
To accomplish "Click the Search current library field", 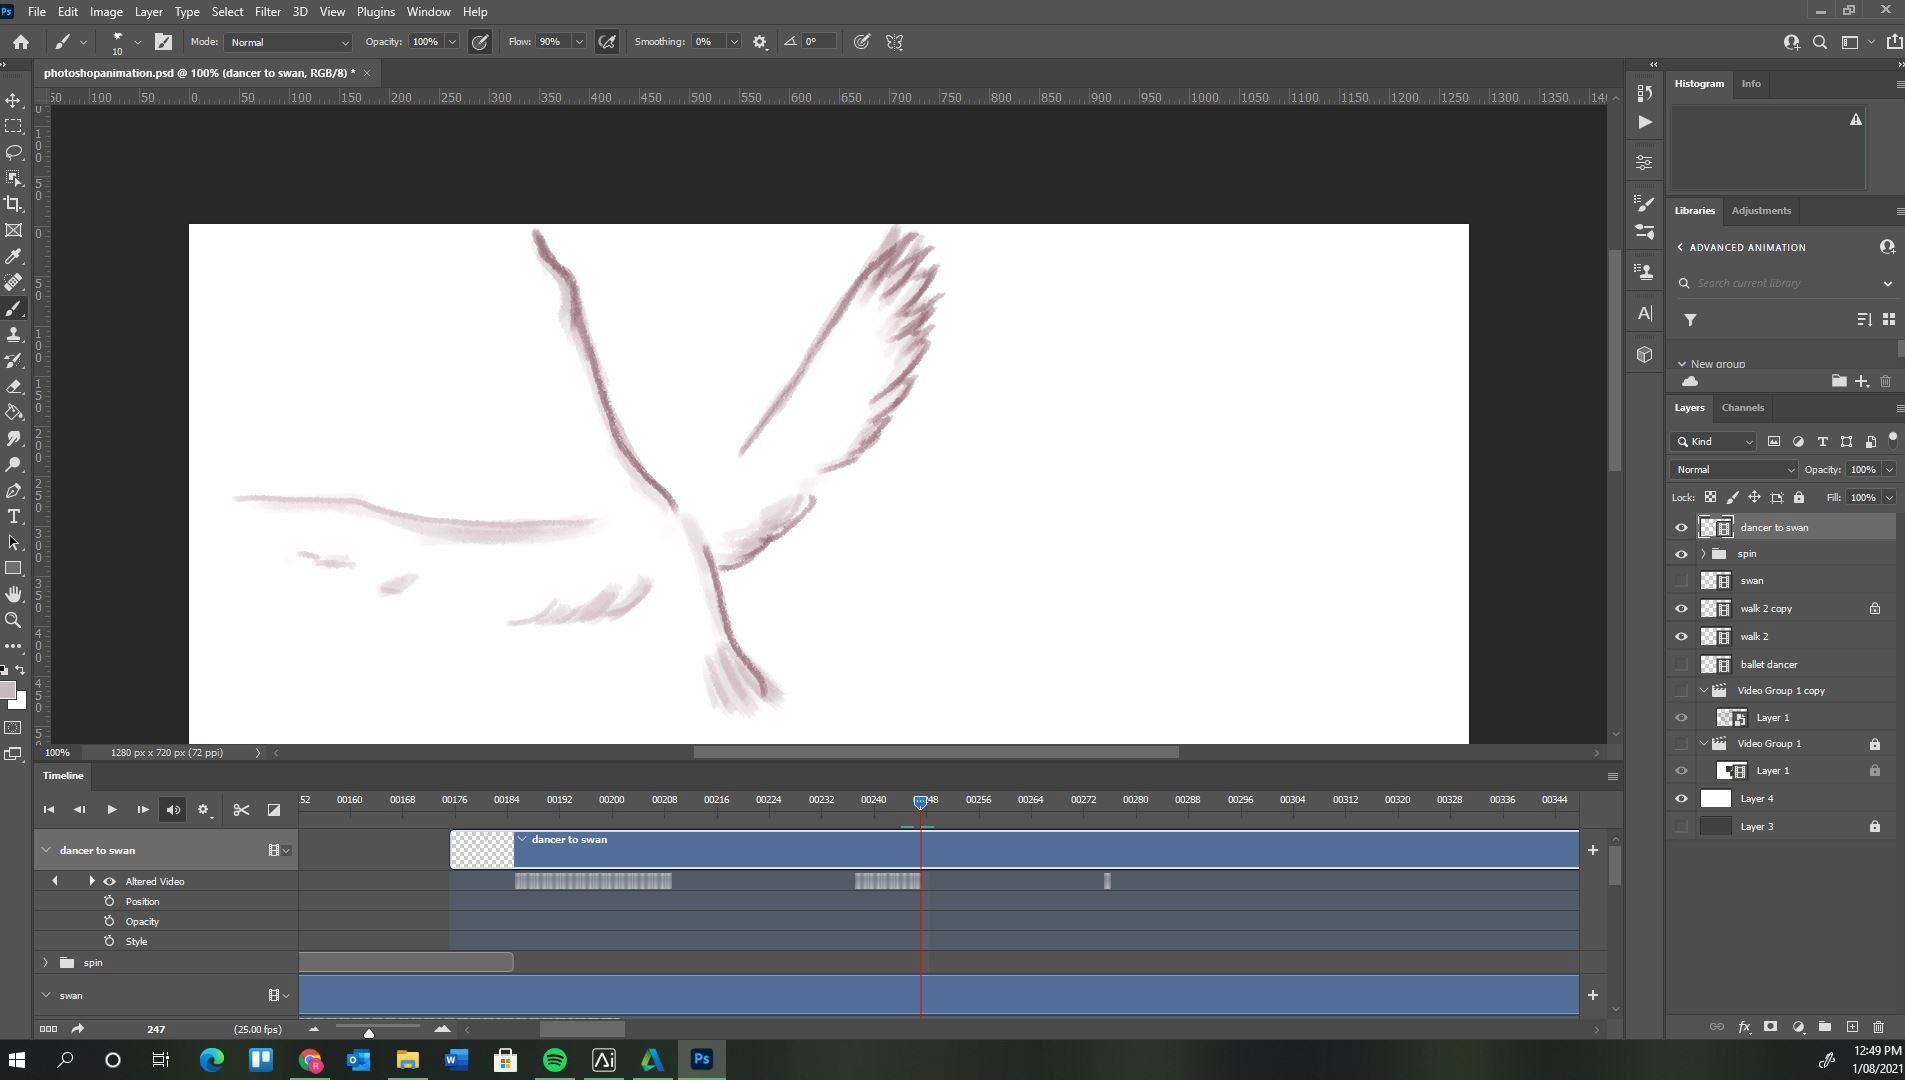I will click(x=1786, y=284).
